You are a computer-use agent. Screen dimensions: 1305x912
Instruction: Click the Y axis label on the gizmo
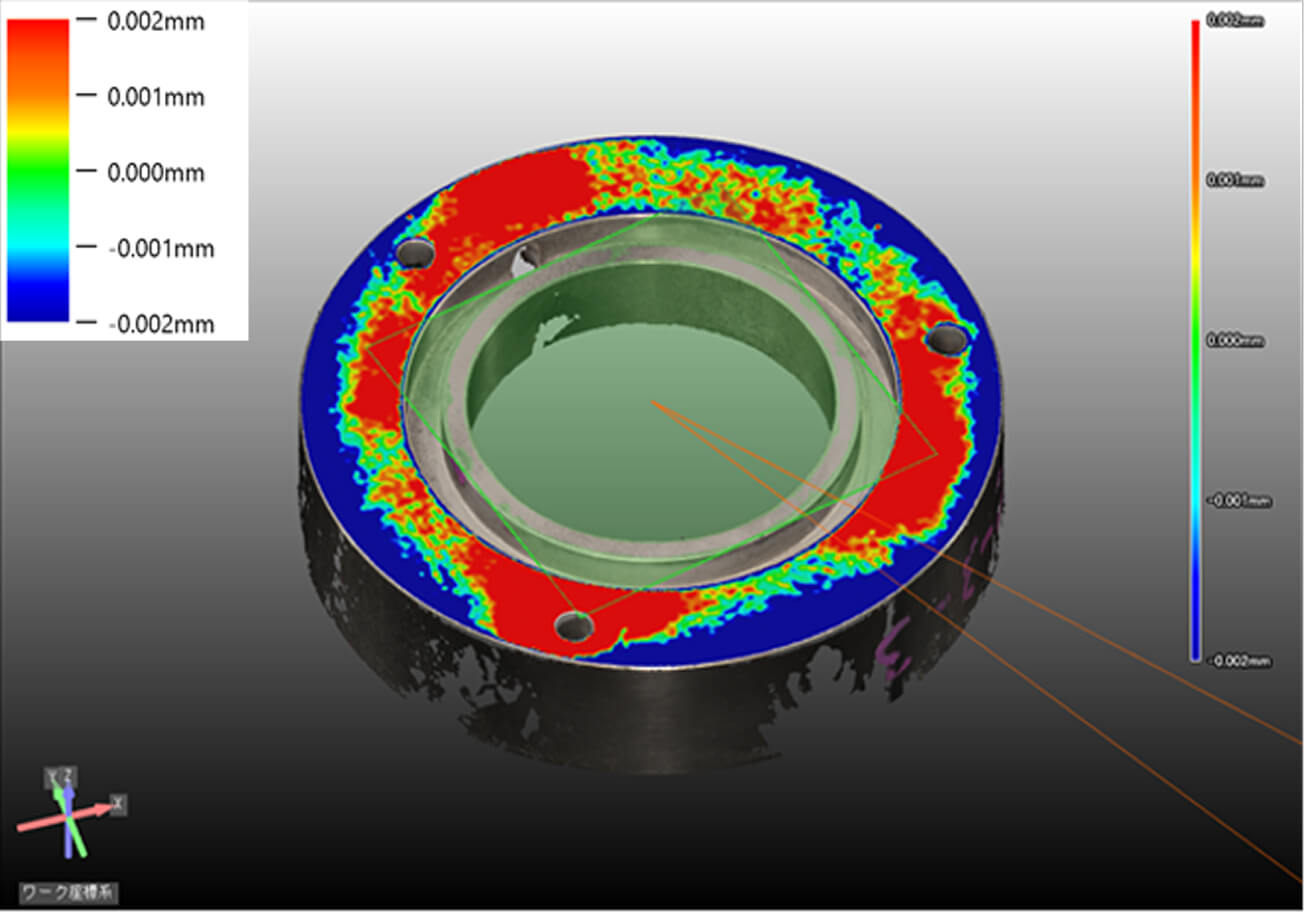(54, 777)
